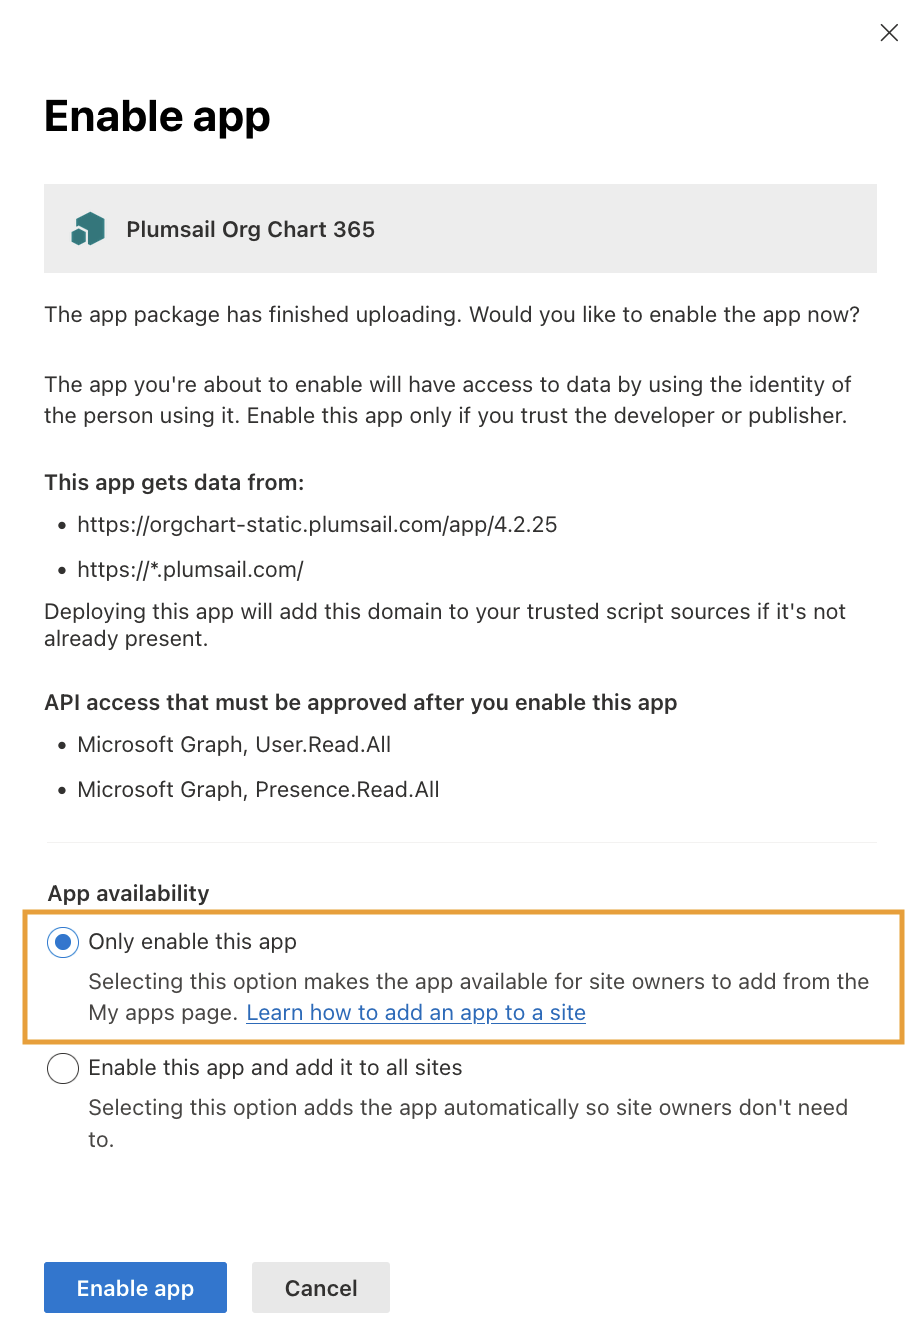Close the Enable app dialog
Image resolution: width=916 pixels, height=1332 pixels.
click(x=889, y=33)
